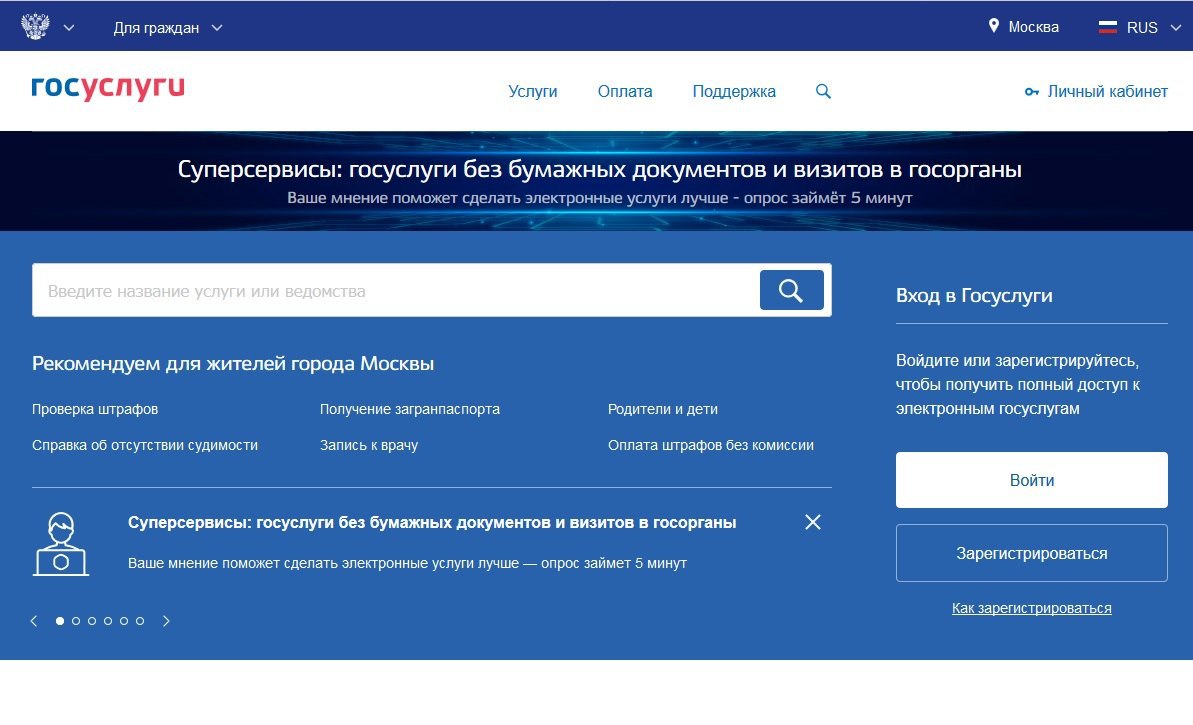Open the 'Получение загранпаспорта' link
The image size is (1193, 725).
[x=409, y=409]
